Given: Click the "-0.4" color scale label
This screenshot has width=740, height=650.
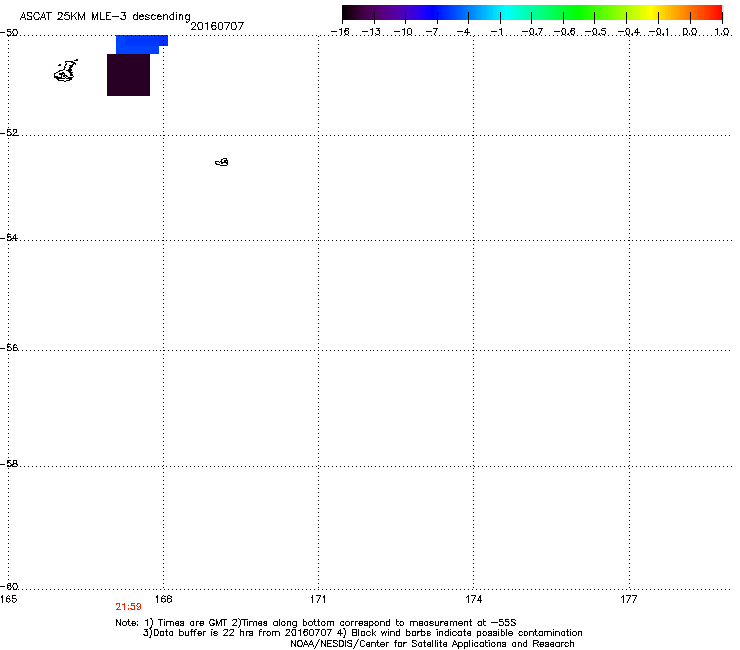Looking at the screenshot, I should (629, 32).
